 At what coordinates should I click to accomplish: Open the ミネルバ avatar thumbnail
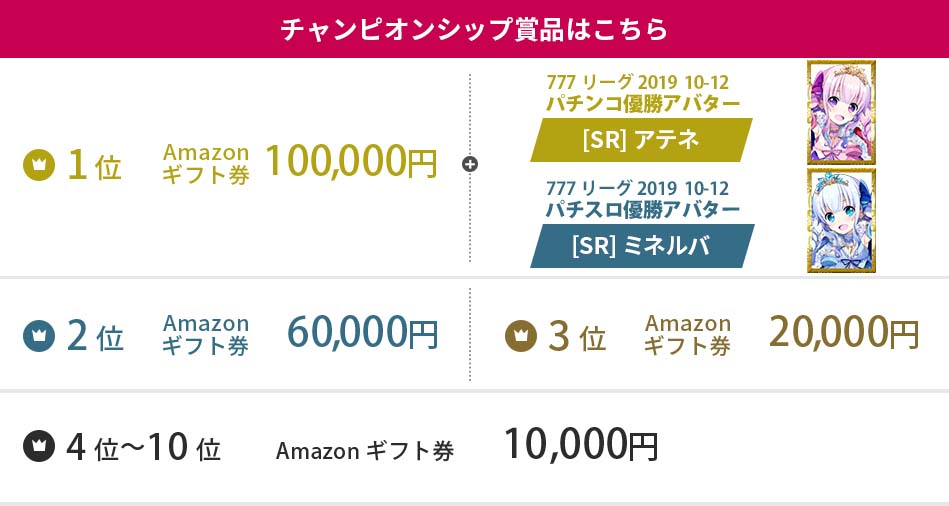click(841, 220)
